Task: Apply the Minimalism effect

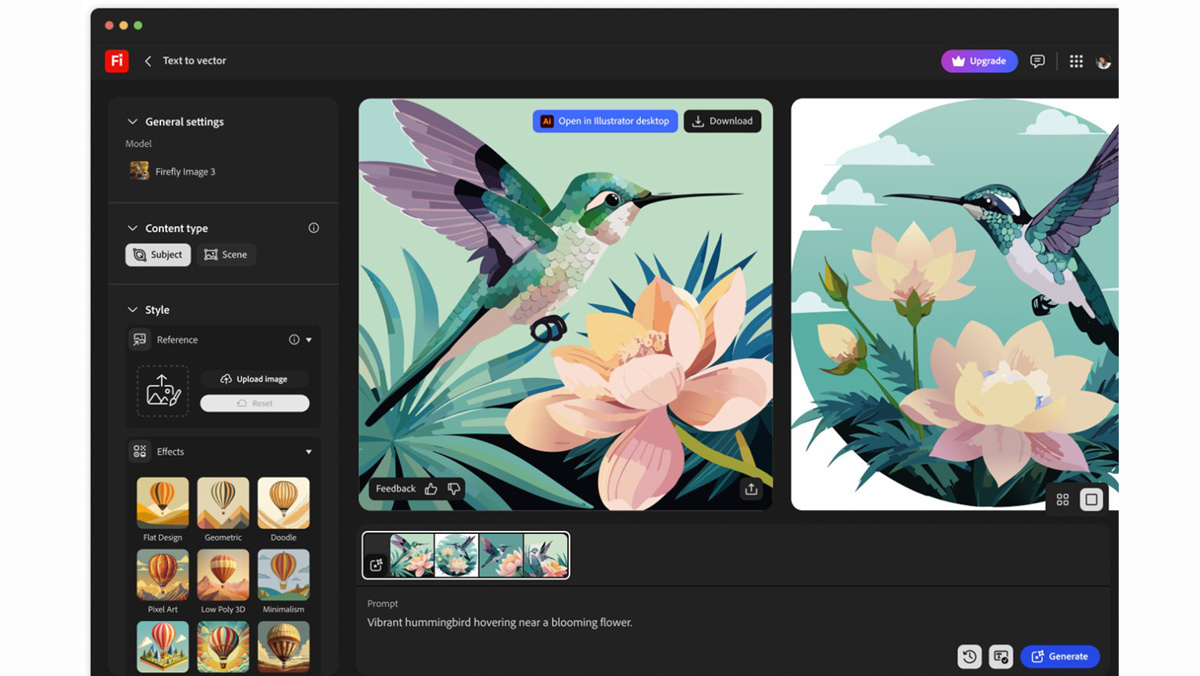Action: pos(284,575)
